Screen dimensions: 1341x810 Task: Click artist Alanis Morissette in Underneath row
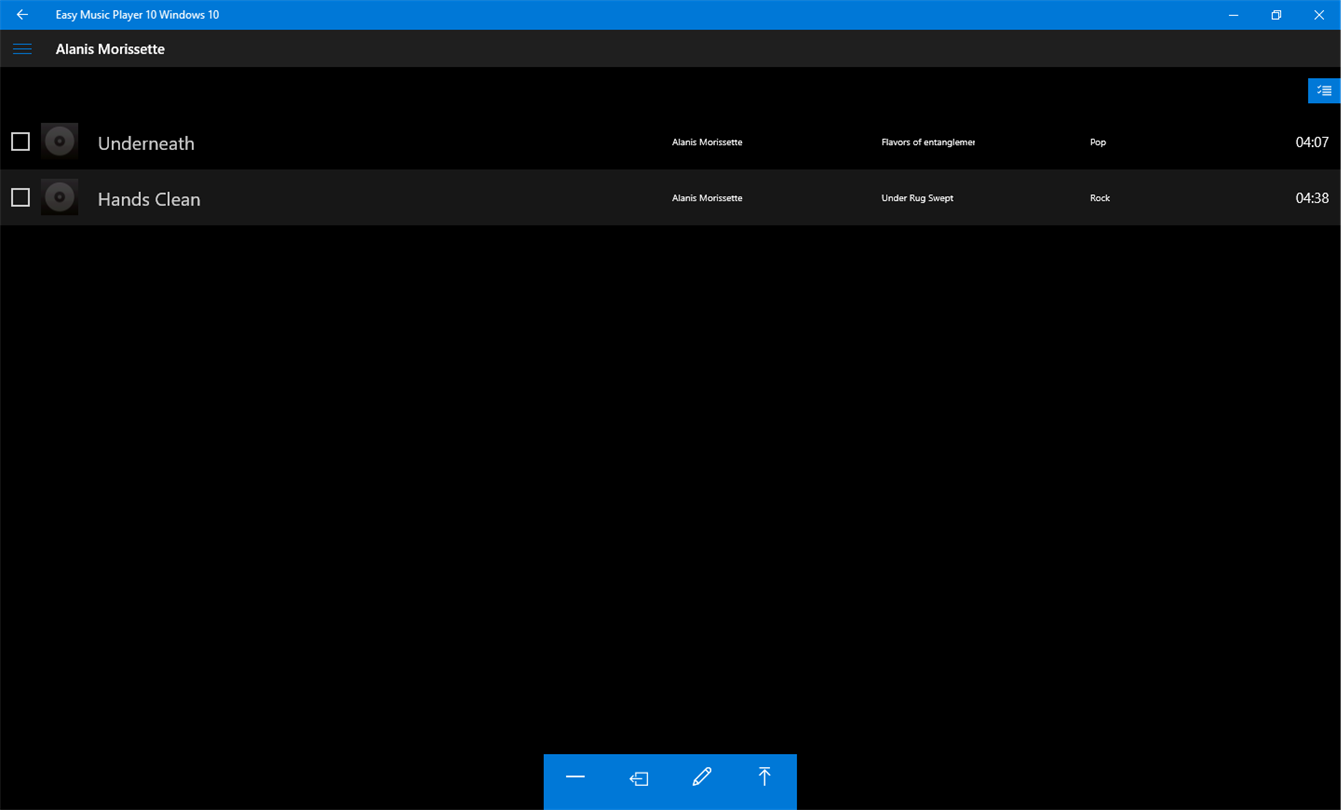pyautogui.click(x=707, y=142)
